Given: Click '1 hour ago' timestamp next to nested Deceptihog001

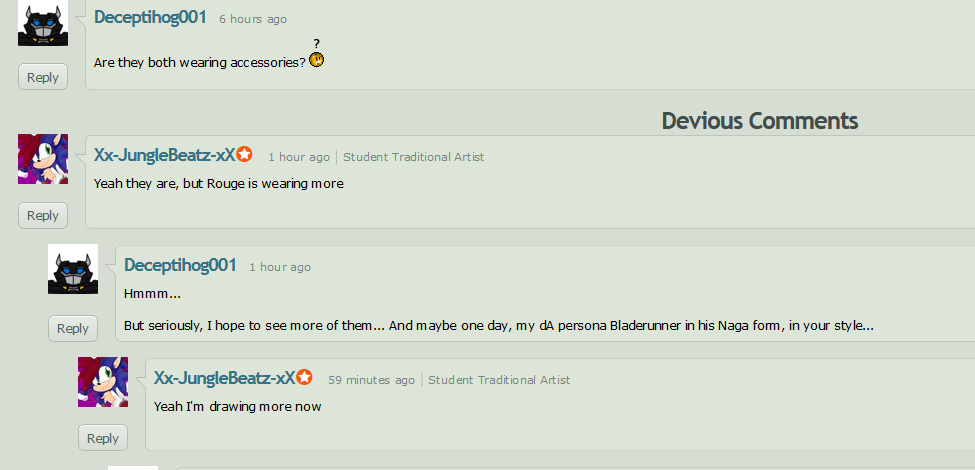Looking at the screenshot, I should pos(280,267).
